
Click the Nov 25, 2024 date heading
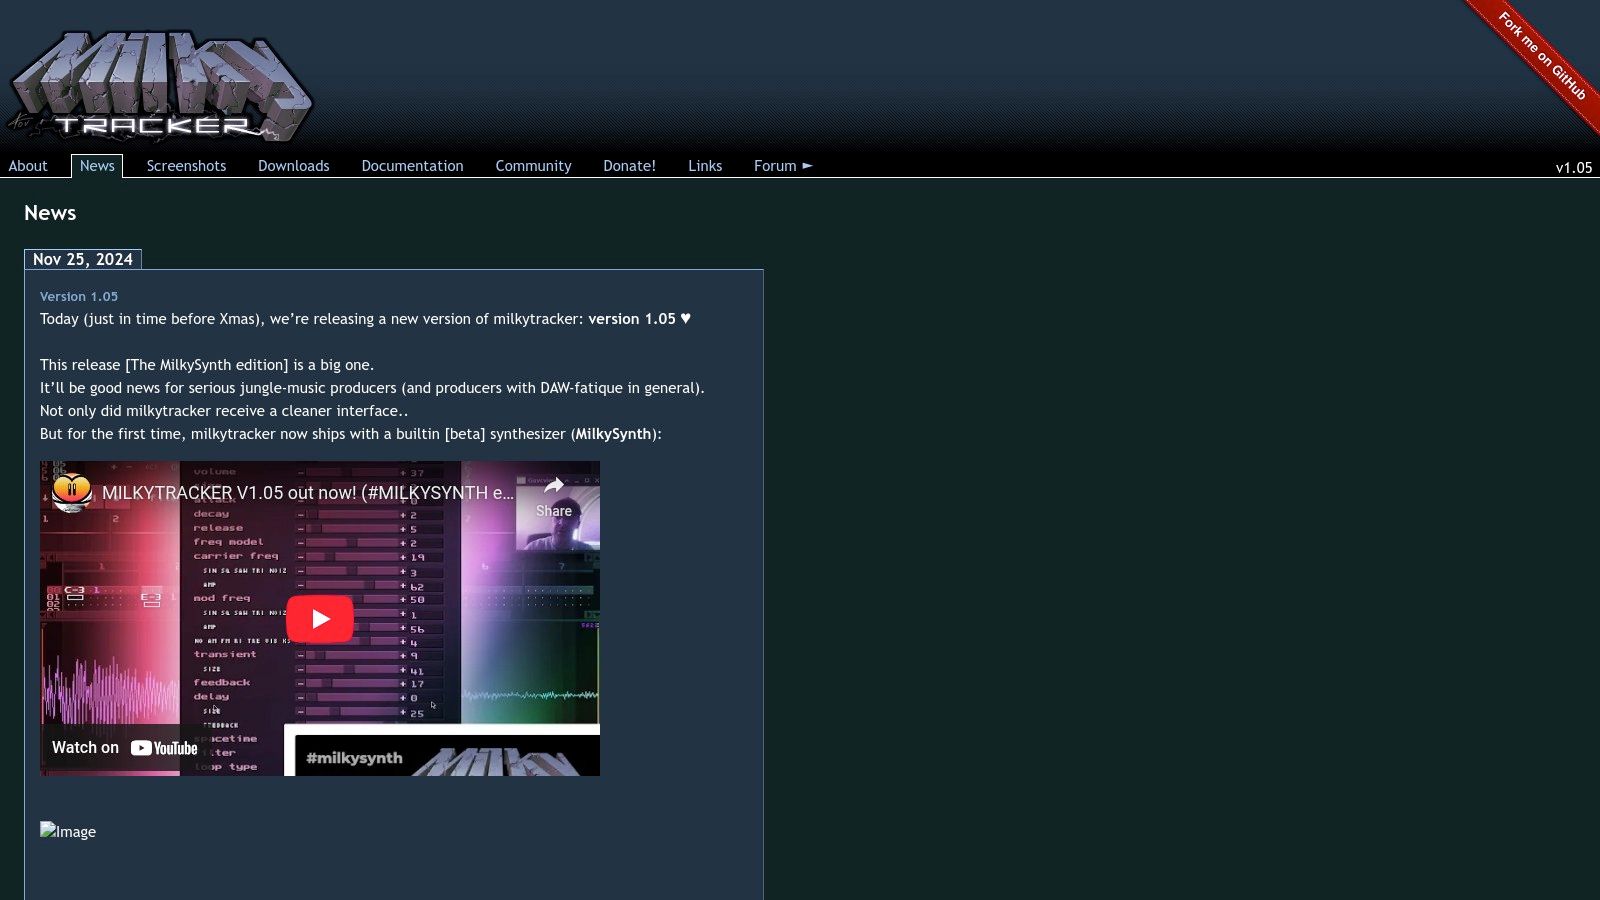[83, 259]
